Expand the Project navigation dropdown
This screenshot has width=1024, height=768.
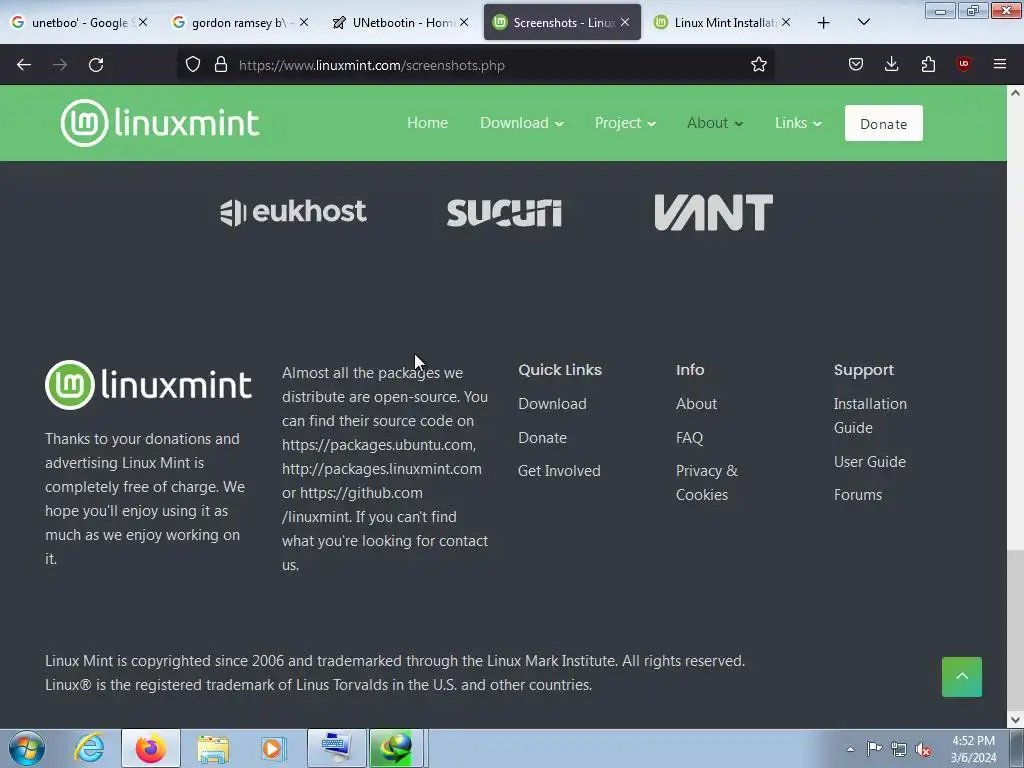pyautogui.click(x=625, y=123)
